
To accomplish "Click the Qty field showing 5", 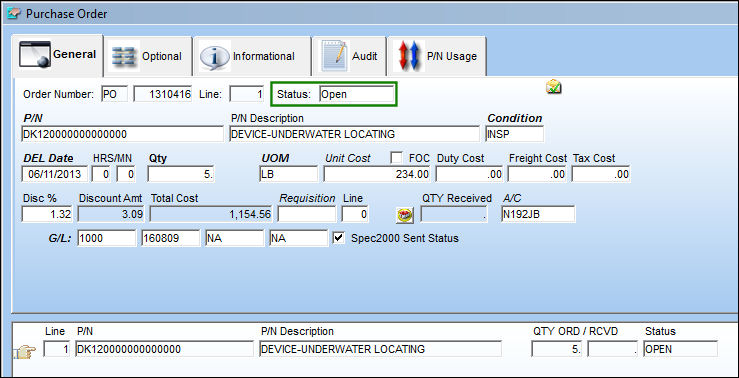I will pyautogui.click(x=181, y=174).
